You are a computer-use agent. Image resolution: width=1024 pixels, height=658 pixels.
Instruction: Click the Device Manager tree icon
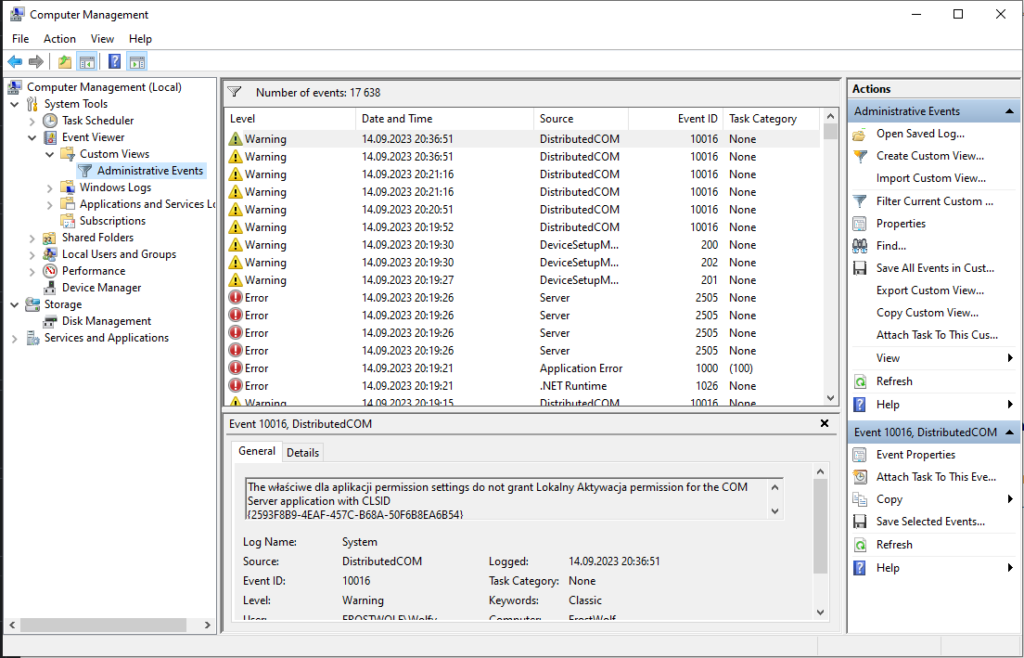pyautogui.click(x=50, y=288)
